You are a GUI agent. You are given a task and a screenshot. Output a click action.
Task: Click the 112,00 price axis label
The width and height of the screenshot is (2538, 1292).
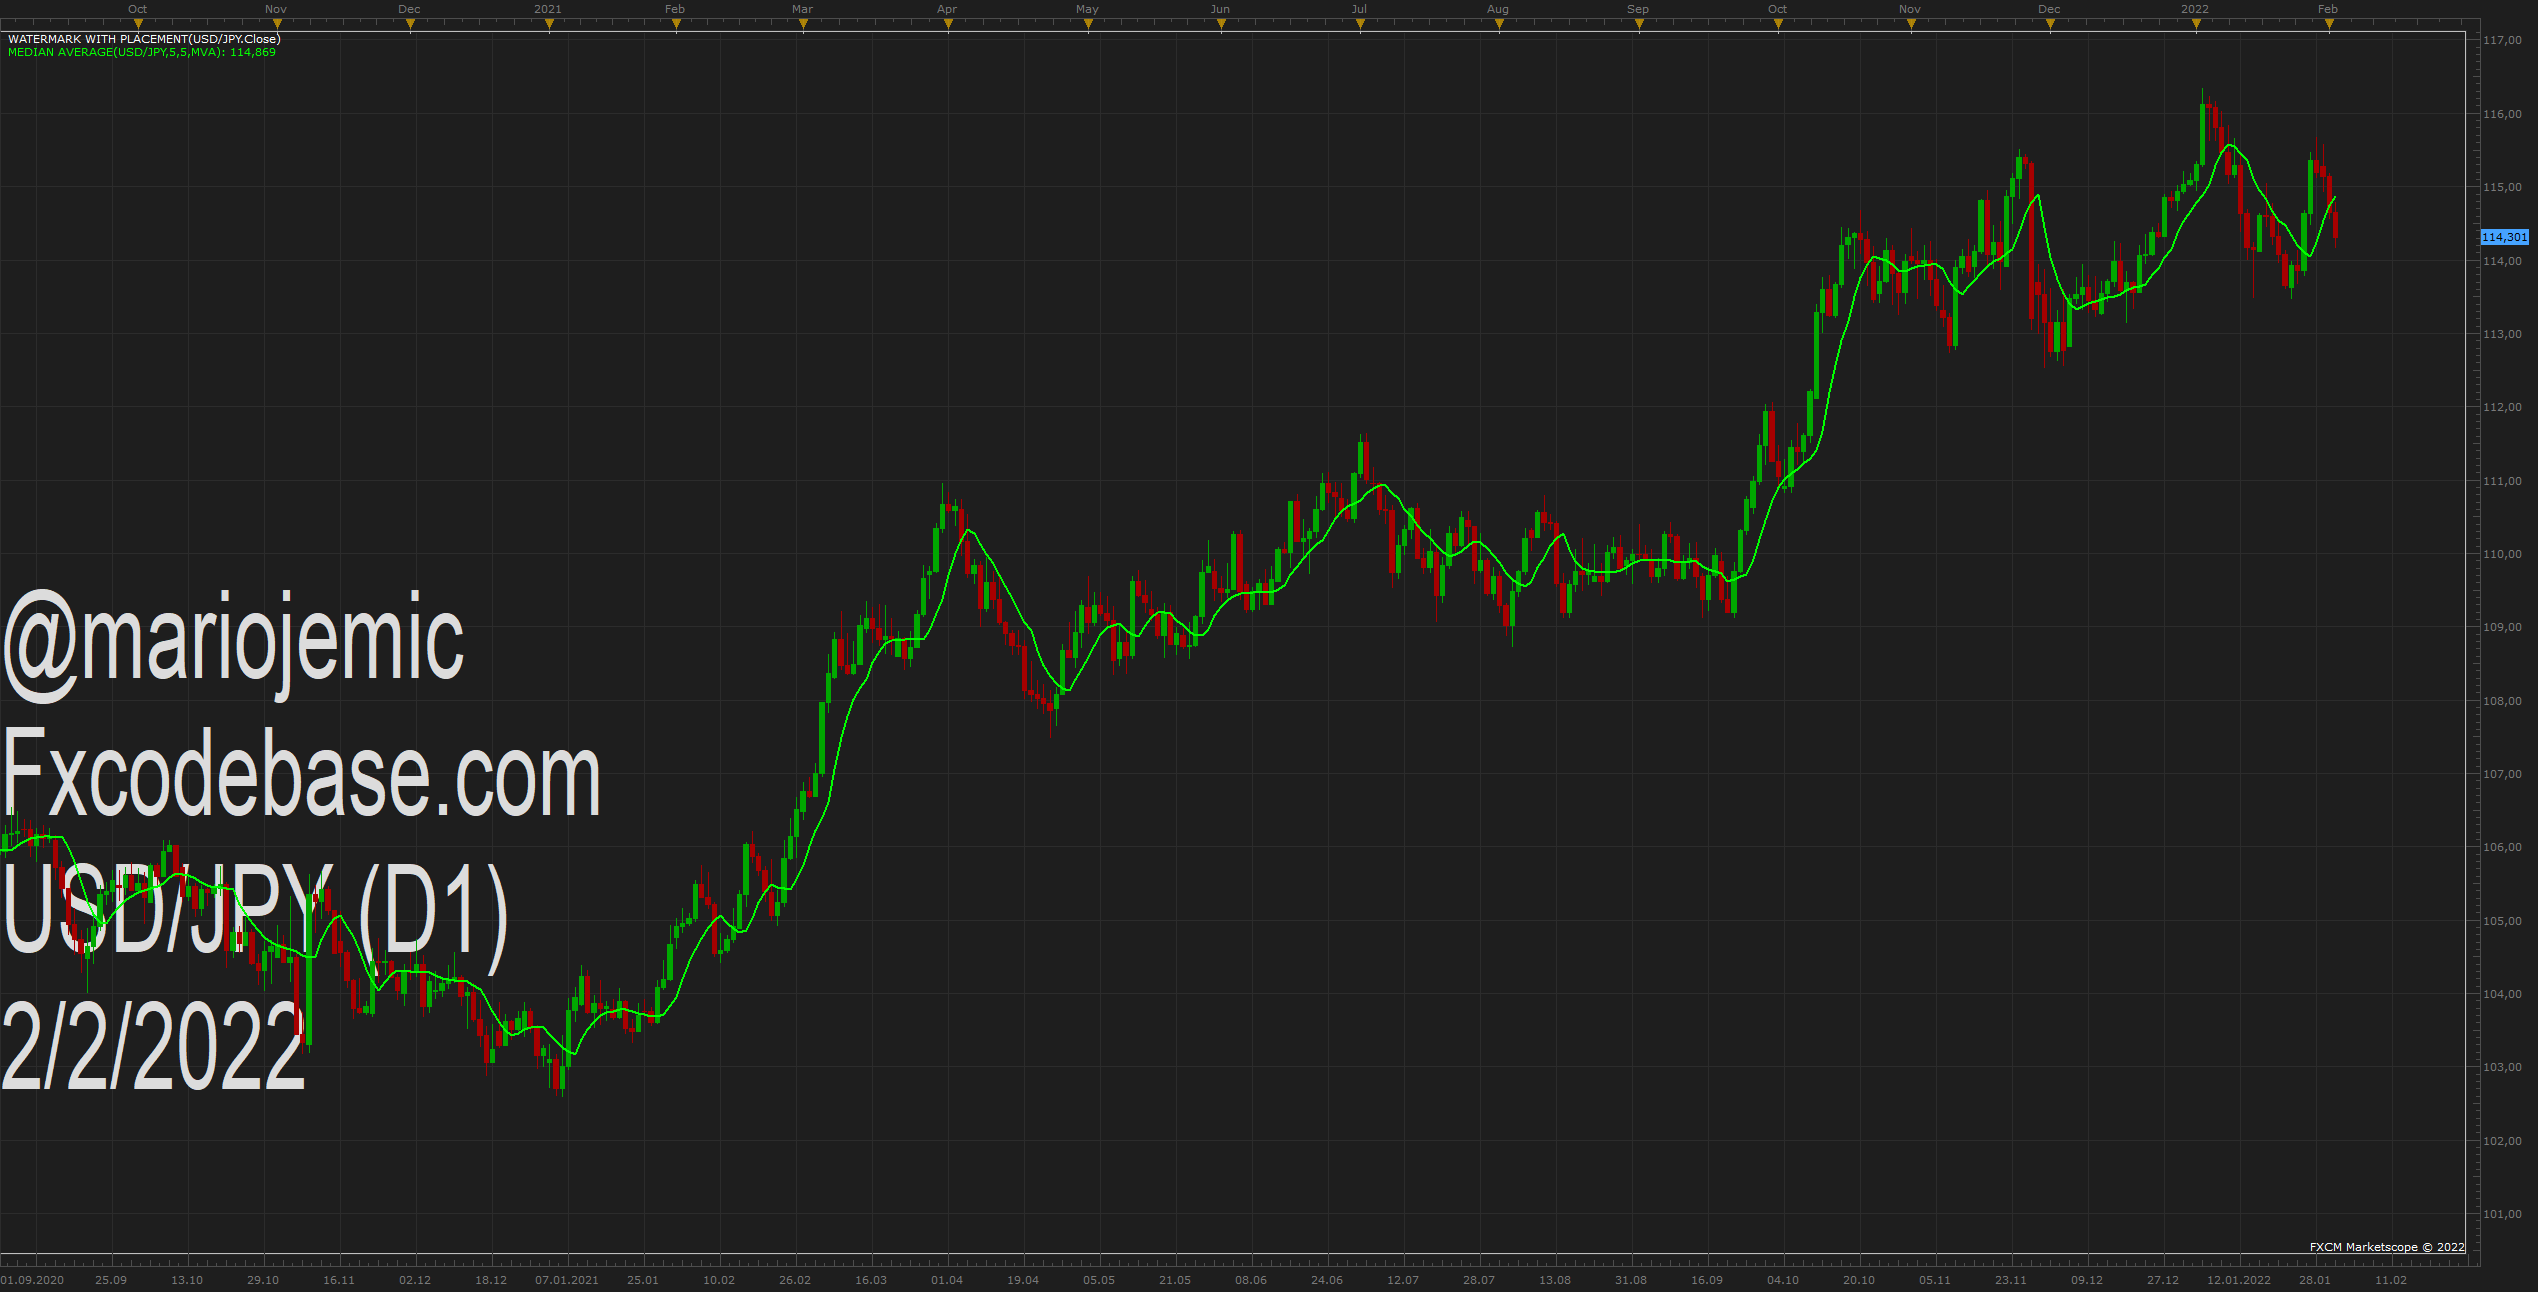click(x=2502, y=407)
